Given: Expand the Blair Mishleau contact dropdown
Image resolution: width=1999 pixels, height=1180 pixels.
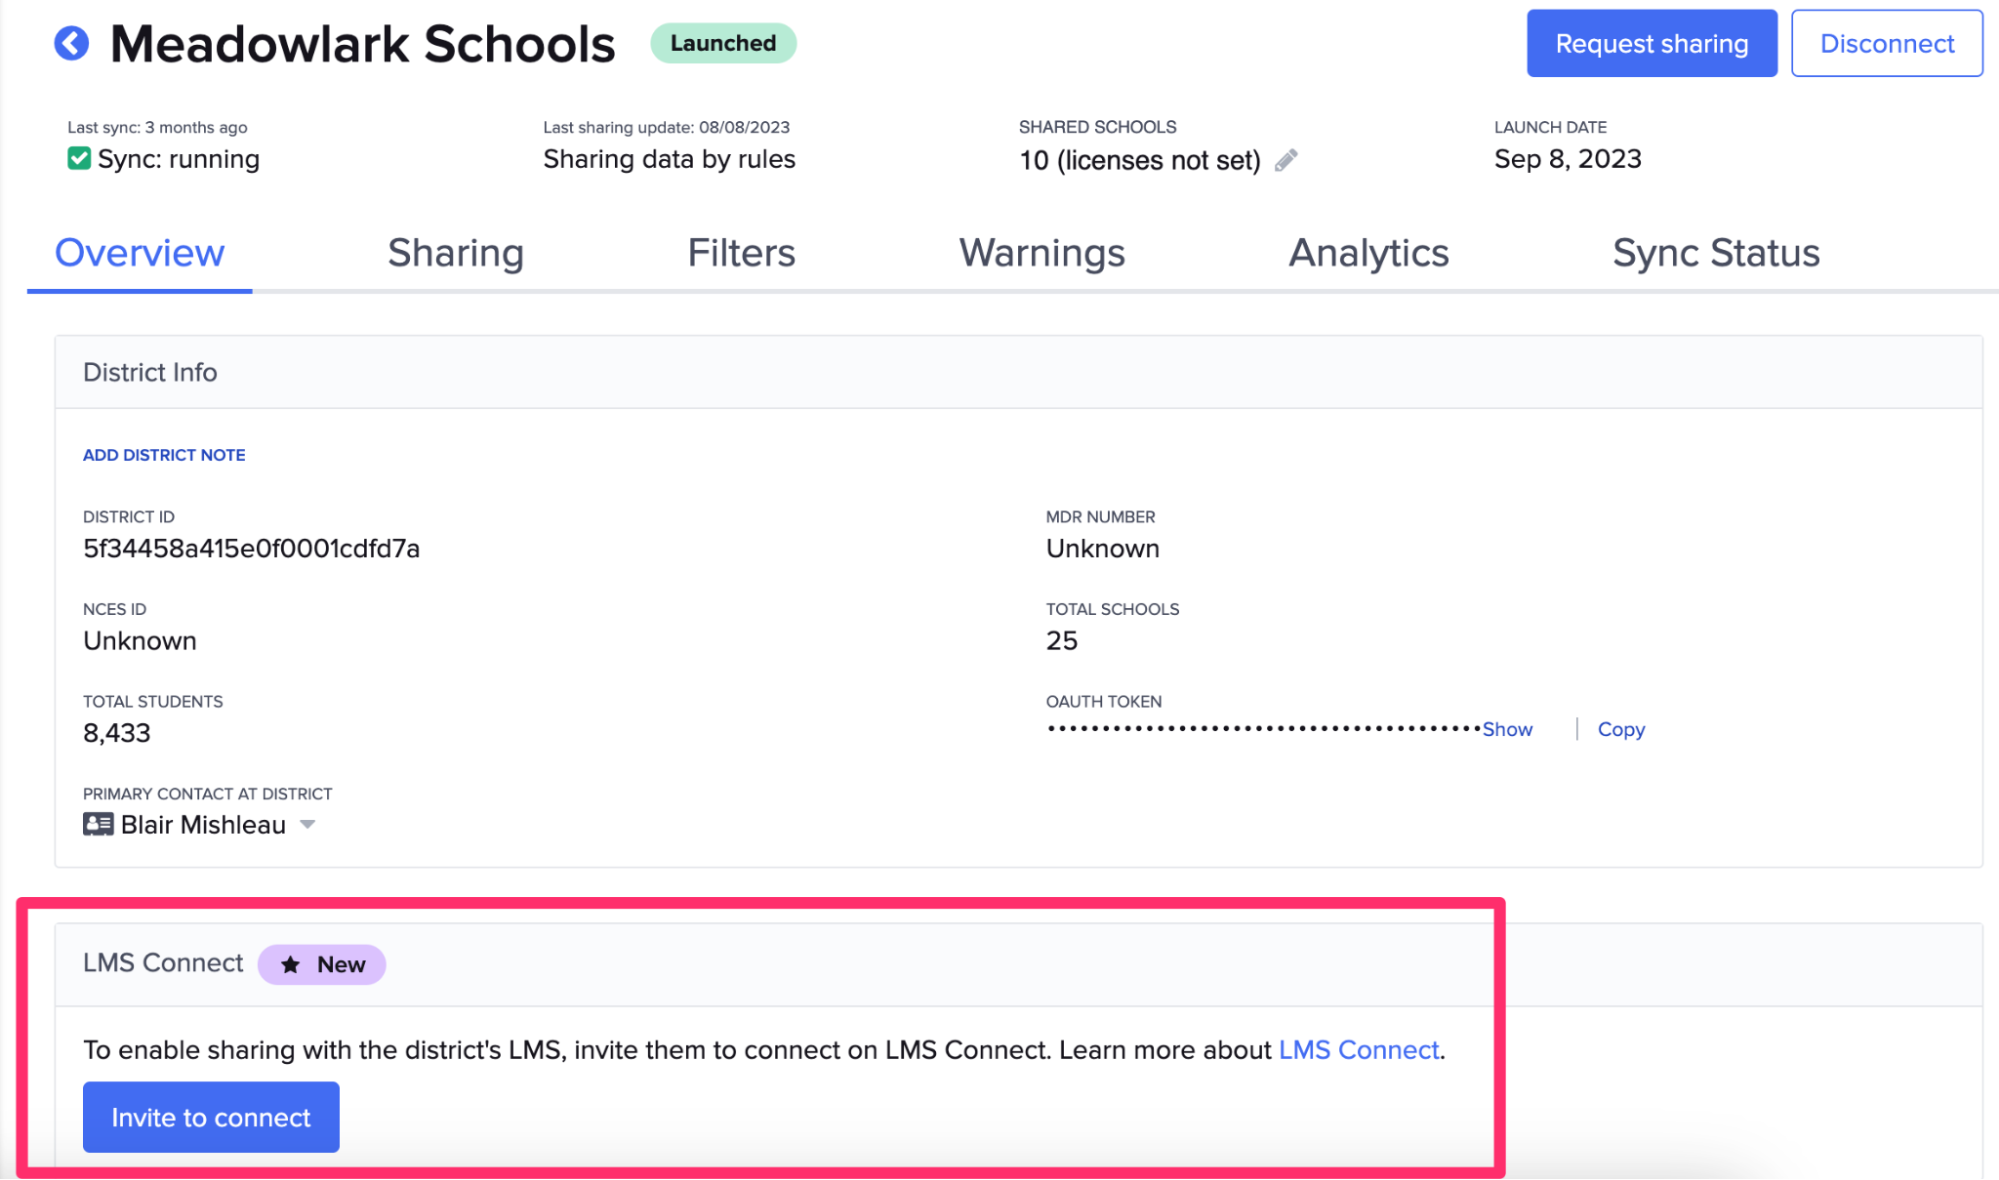Looking at the screenshot, I should [x=309, y=825].
